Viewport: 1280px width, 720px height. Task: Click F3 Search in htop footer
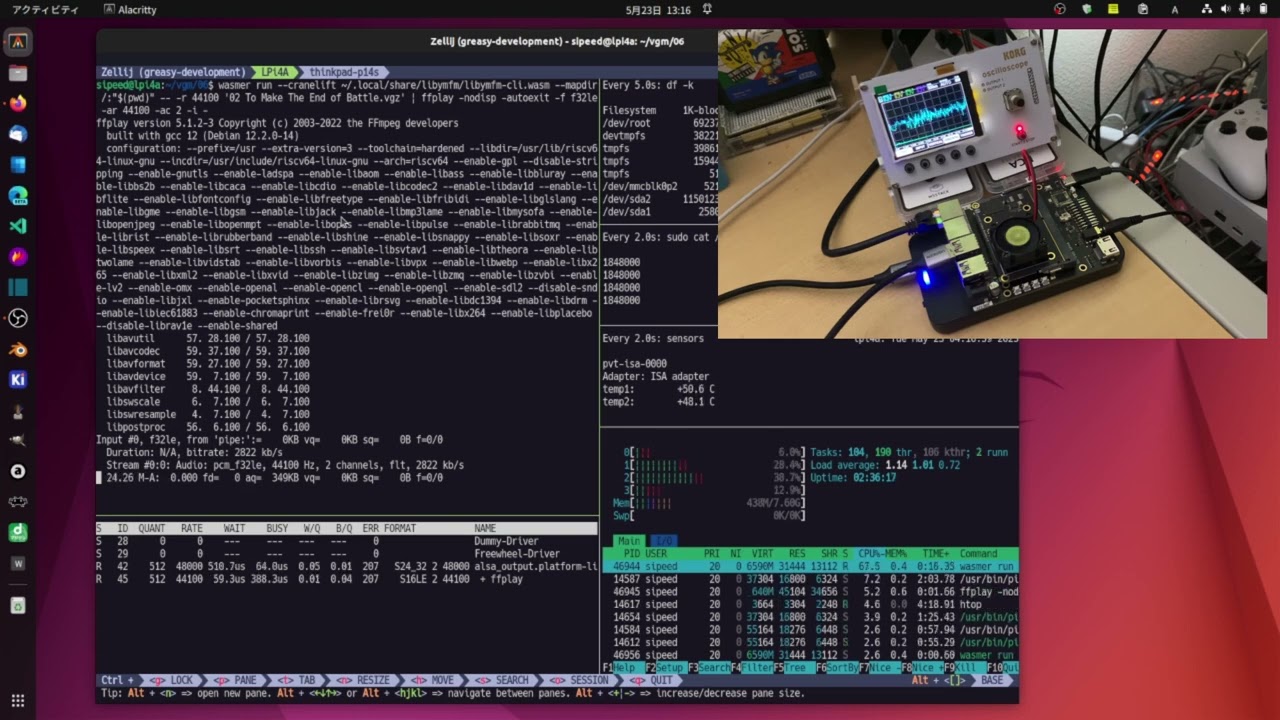pyautogui.click(x=708, y=667)
